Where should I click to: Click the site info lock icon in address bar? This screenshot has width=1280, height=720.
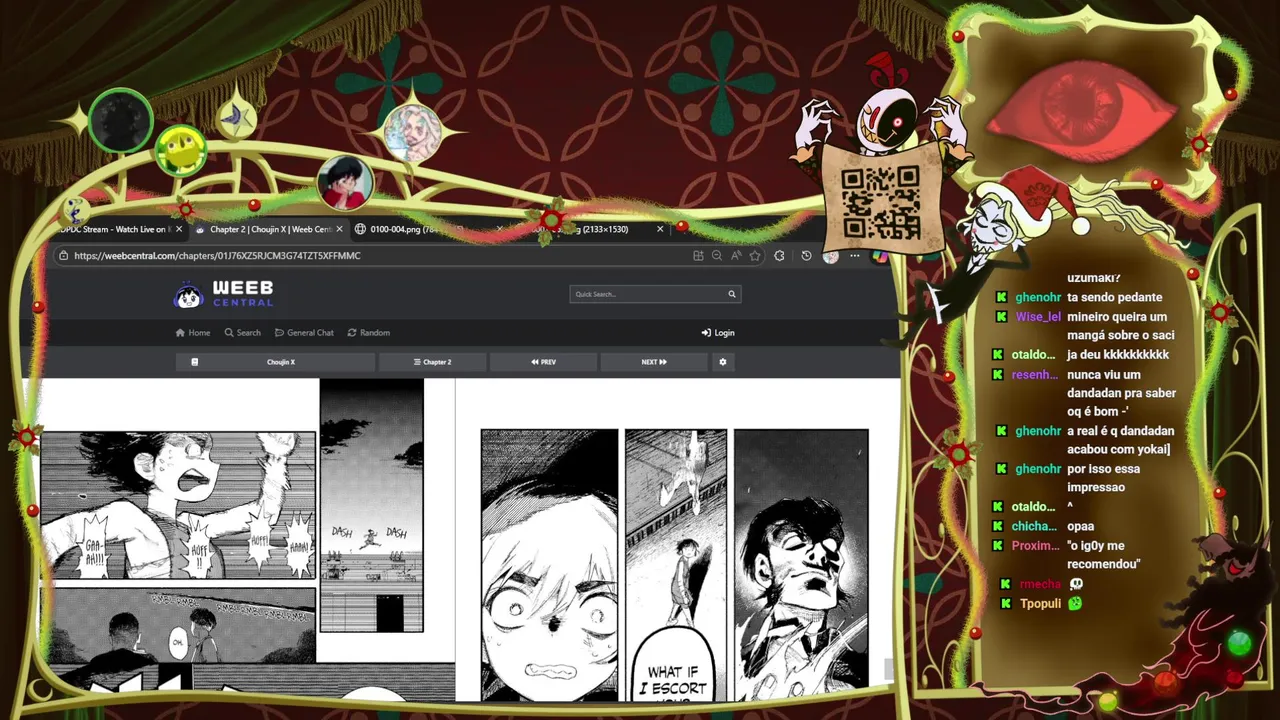(x=64, y=256)
